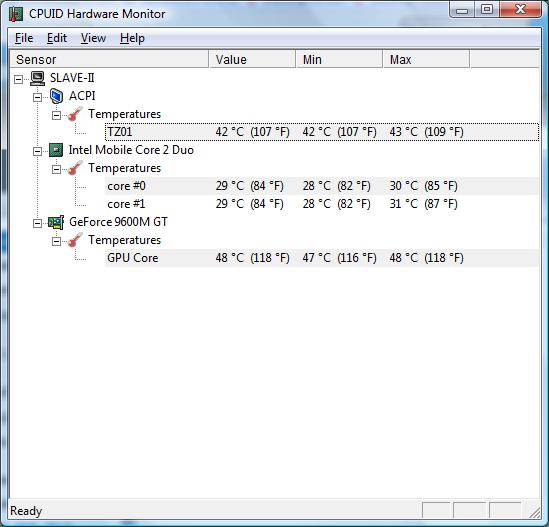Click the thermometer icon under ACPI
The width and height of the screenshot is (549, 527).
(75, 114)
